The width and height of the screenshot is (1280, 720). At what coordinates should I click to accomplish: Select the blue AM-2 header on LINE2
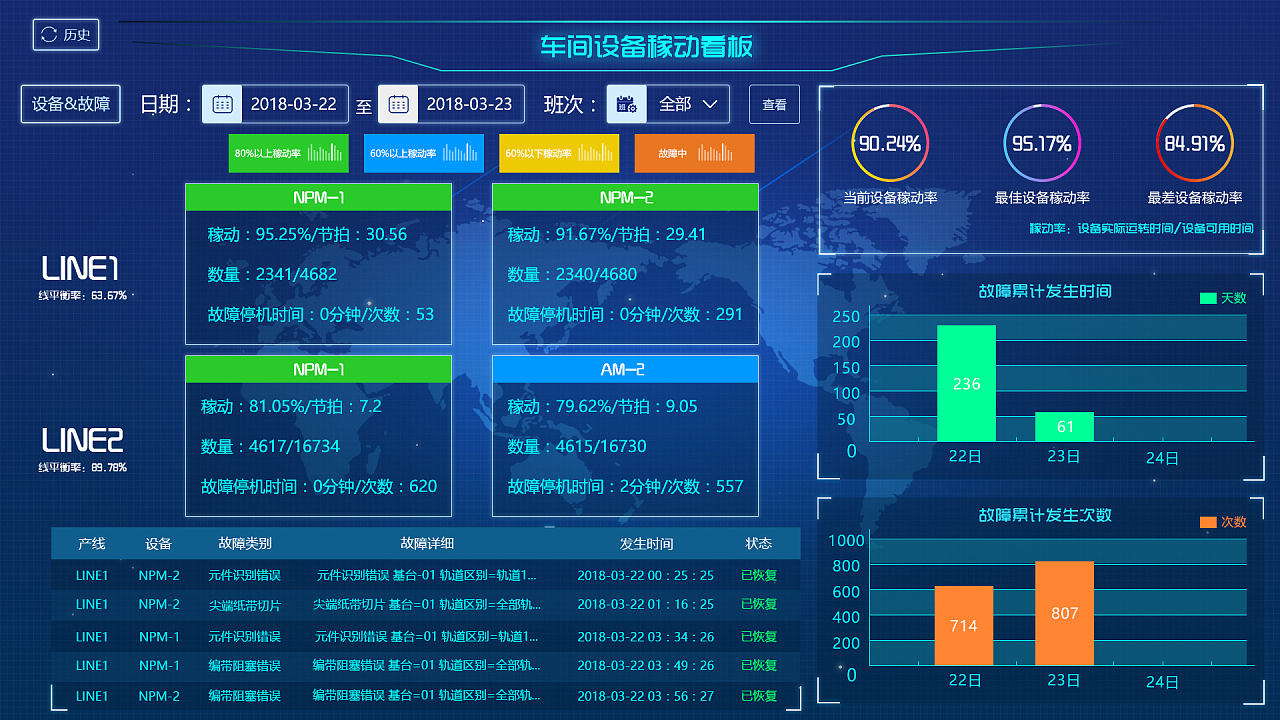click(625, 369)
